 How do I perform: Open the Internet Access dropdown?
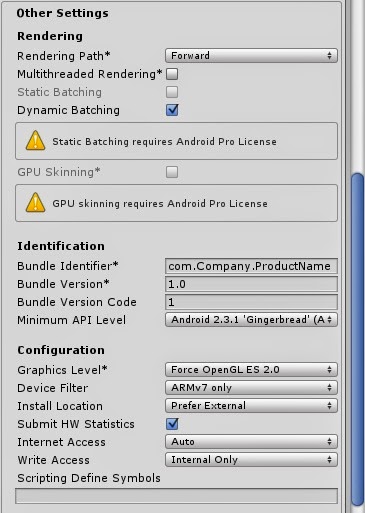pyautogui.click(x=251, y=442)
